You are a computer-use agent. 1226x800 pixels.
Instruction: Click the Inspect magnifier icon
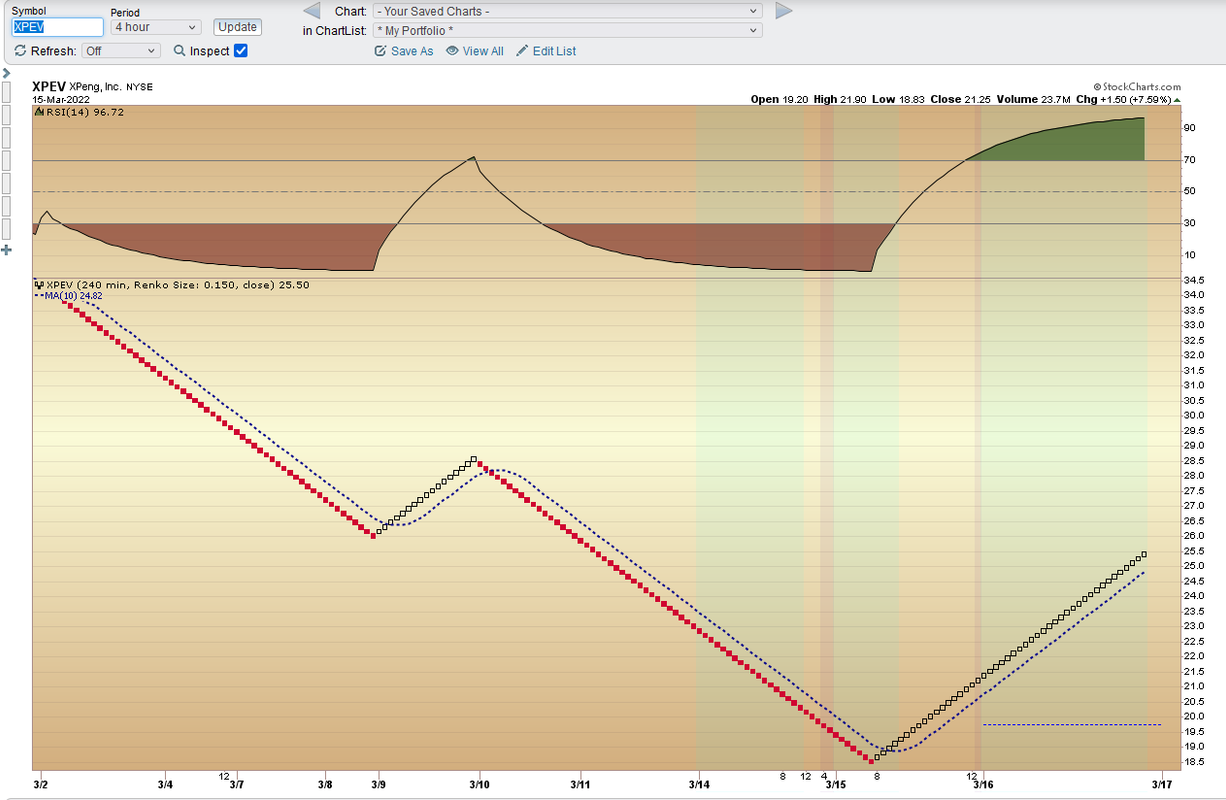[x=180, y=51]
